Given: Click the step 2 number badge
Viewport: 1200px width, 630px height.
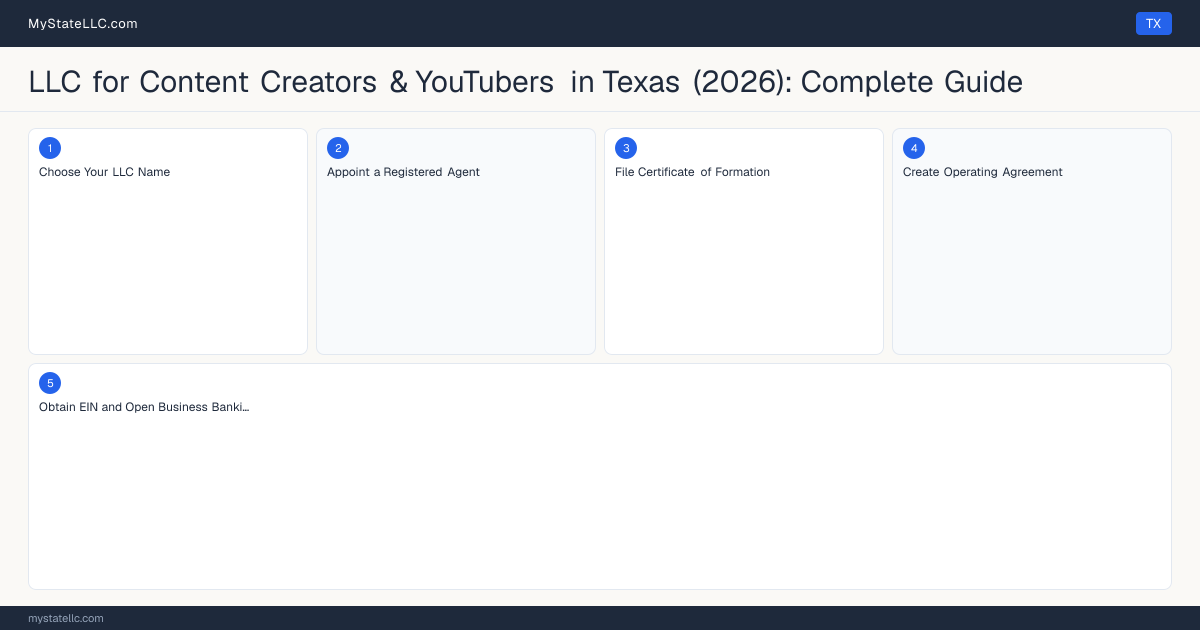Looking at the screenshot, I should click(338, 148).
